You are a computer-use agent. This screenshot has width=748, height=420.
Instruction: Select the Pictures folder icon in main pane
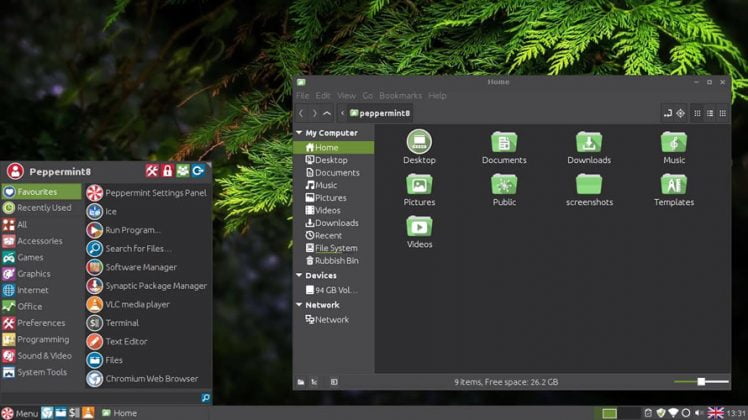click(x=419, y=184)
